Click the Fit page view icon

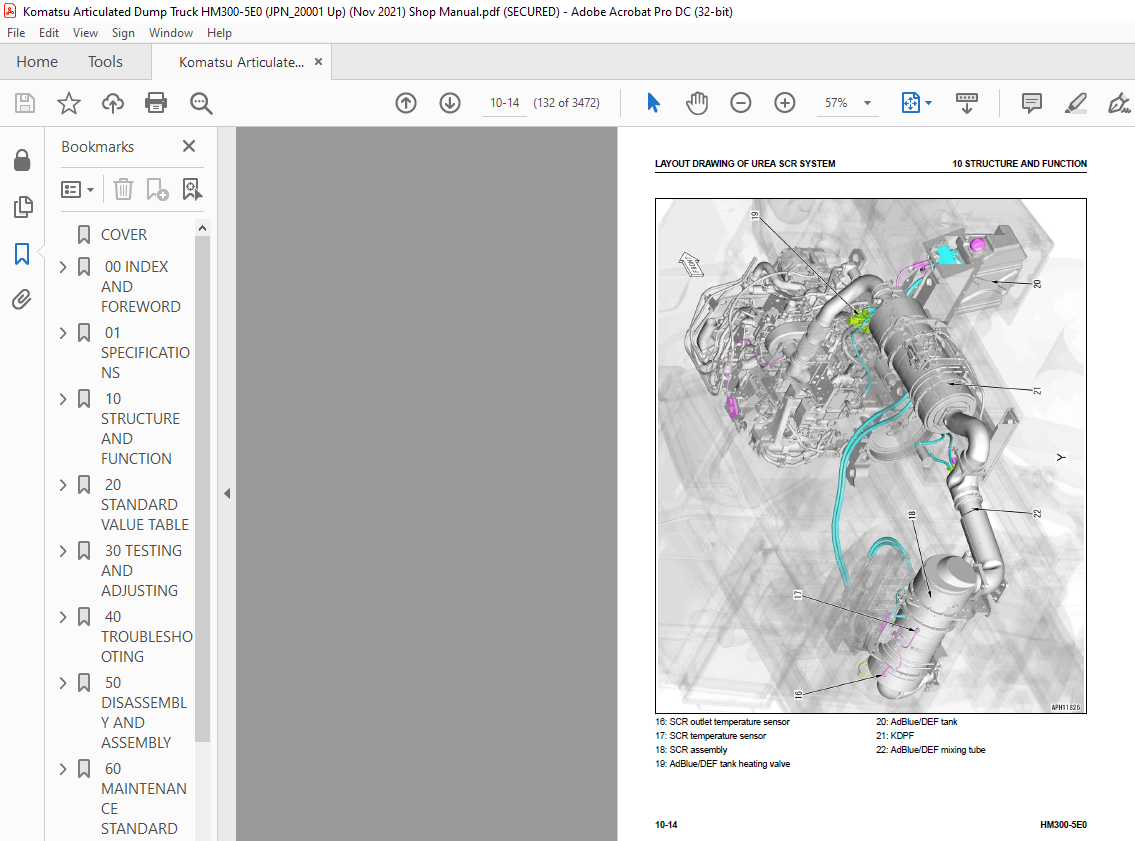(x=911, y=103)
